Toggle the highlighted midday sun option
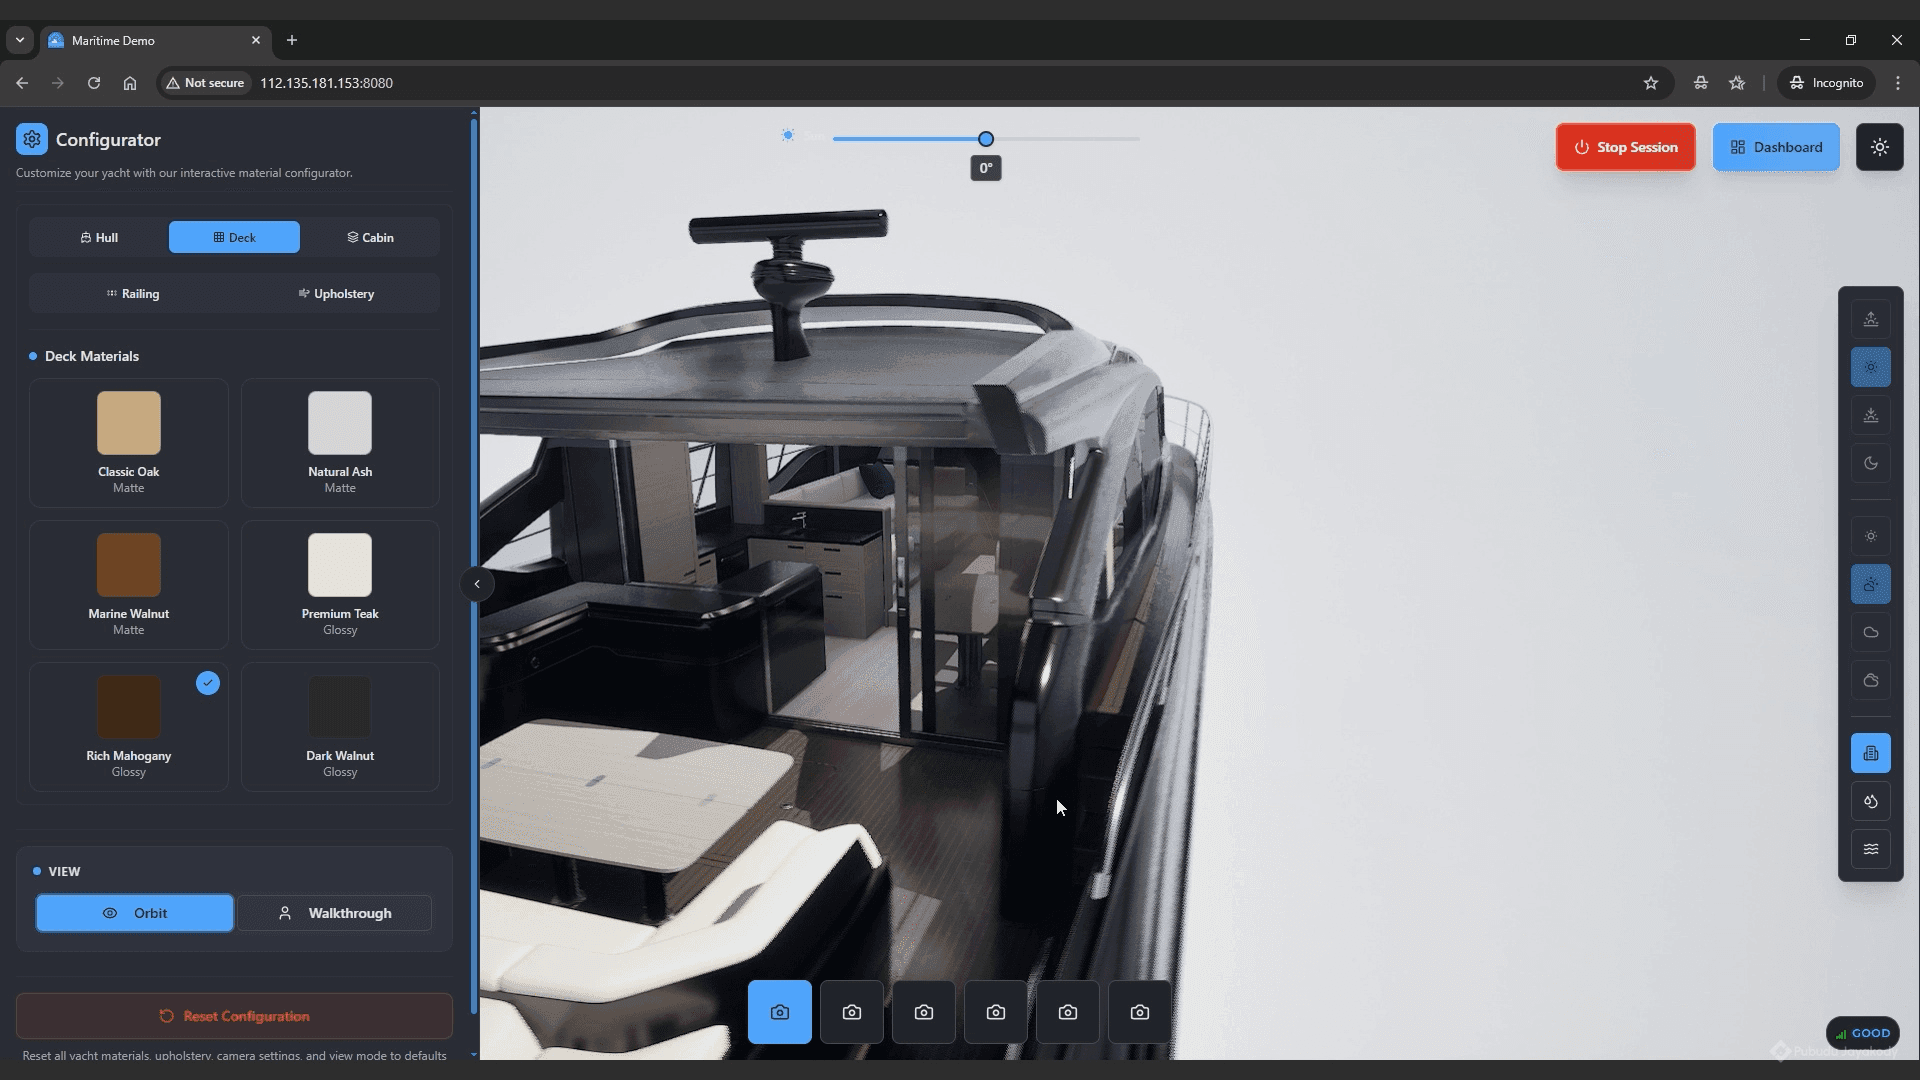 (1870, 367)
